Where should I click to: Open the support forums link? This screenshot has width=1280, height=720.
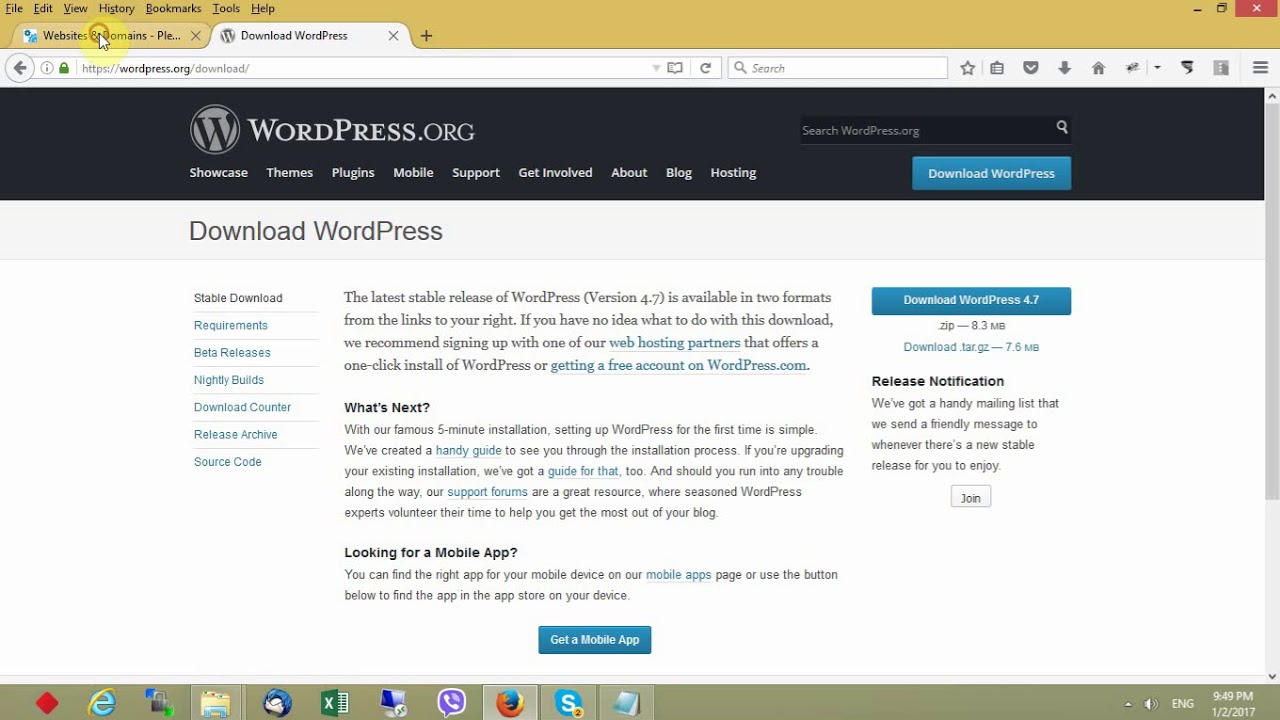point(487,492)
